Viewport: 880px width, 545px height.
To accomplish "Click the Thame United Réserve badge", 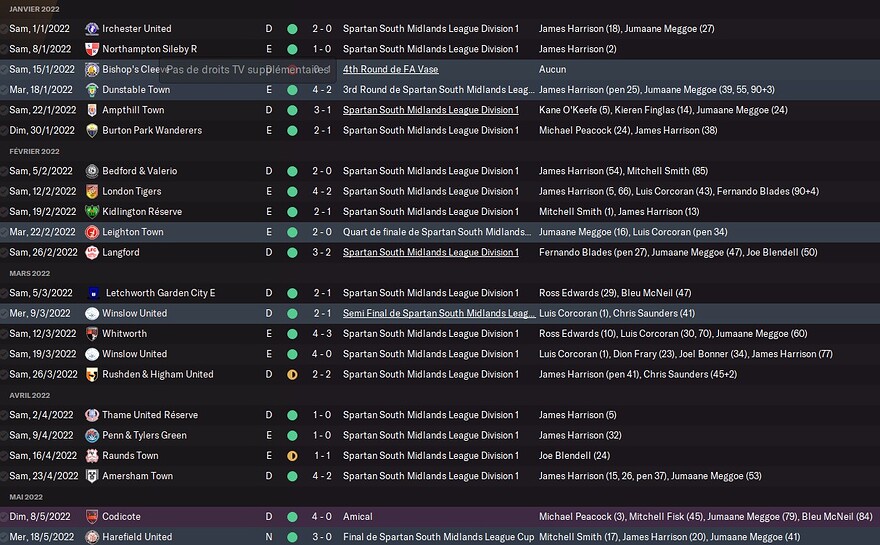I will tap(92, 415).
